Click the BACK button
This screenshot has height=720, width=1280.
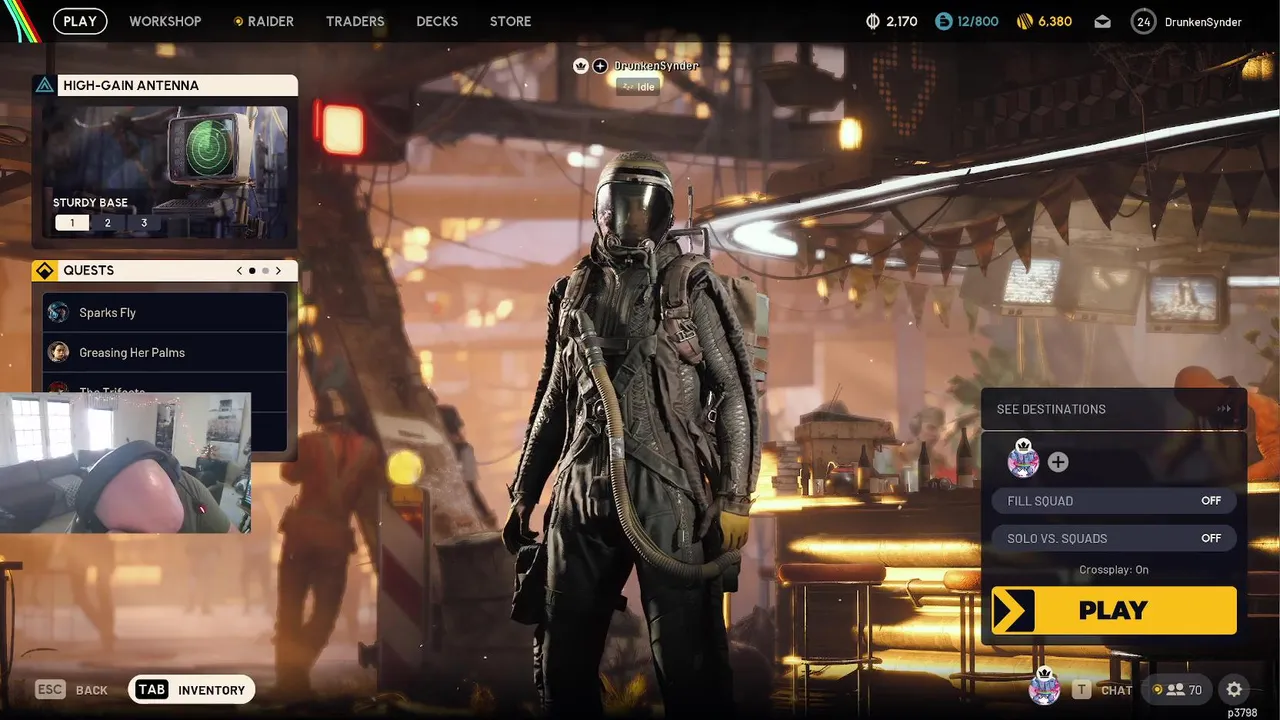pos(72,689)
